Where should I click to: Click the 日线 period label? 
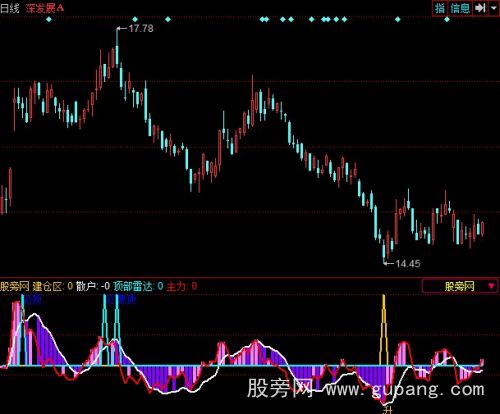[10, 8]
